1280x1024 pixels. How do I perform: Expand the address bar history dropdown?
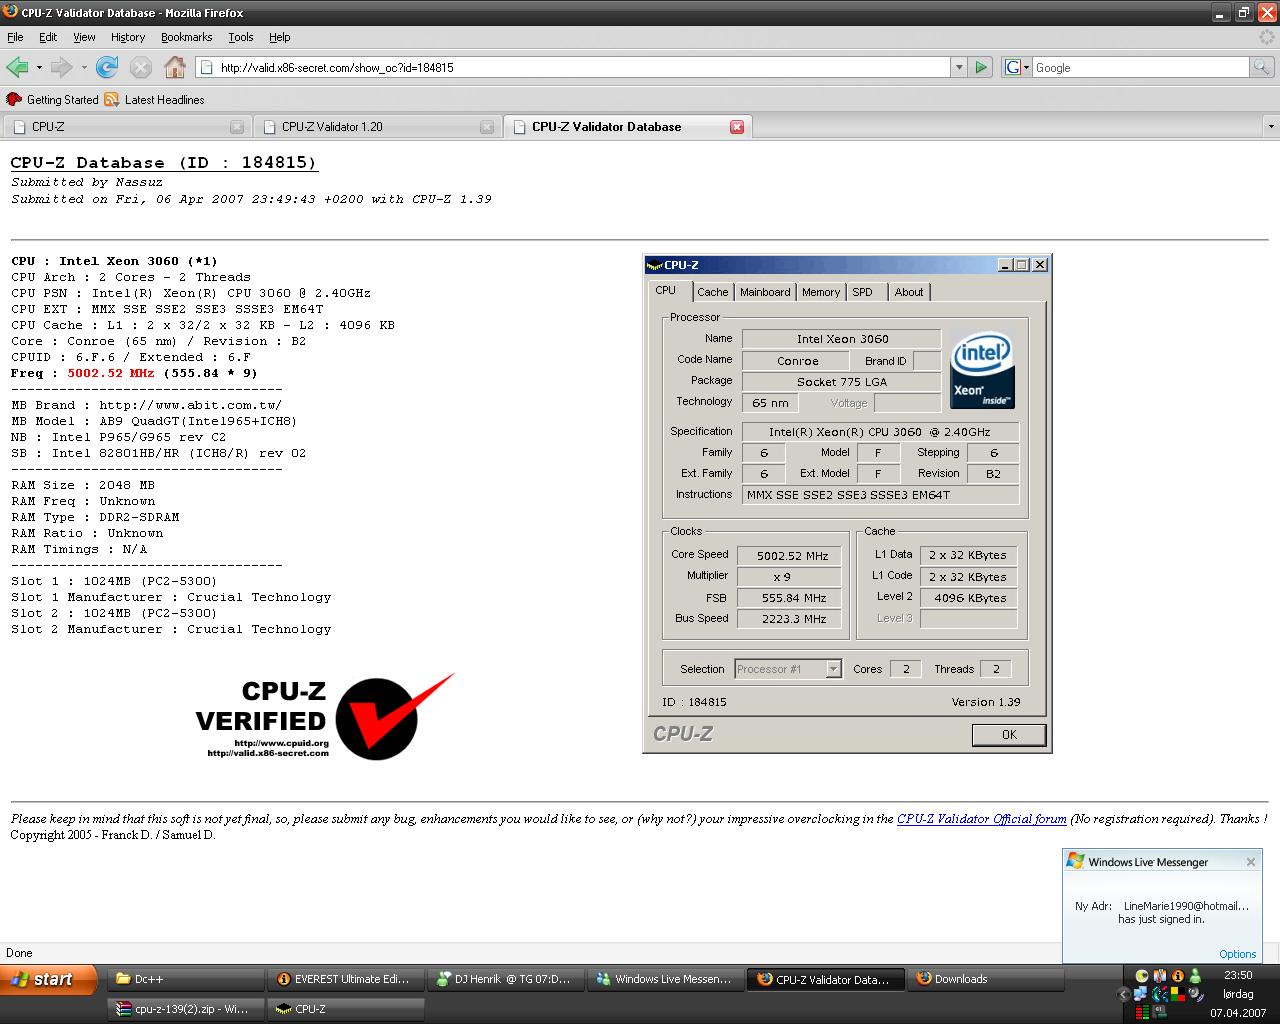coord(959,67)
